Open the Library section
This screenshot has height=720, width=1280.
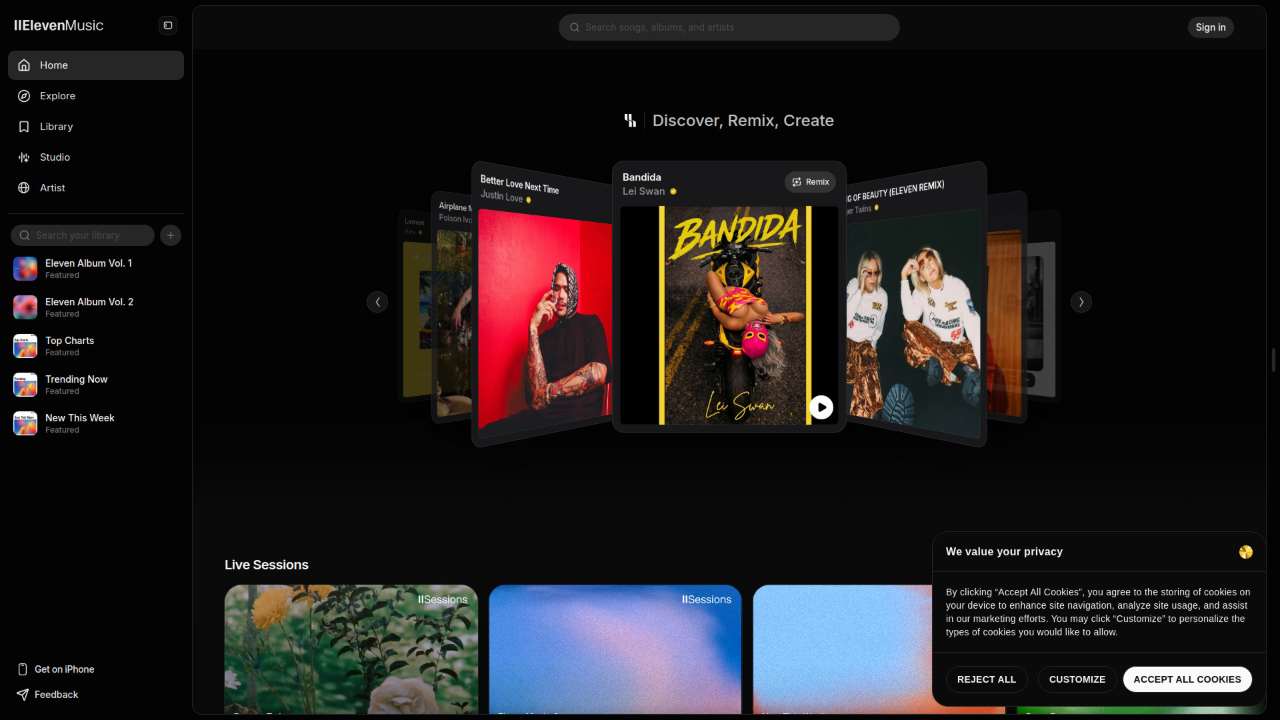pyautogui.click(x=96, y=127)
